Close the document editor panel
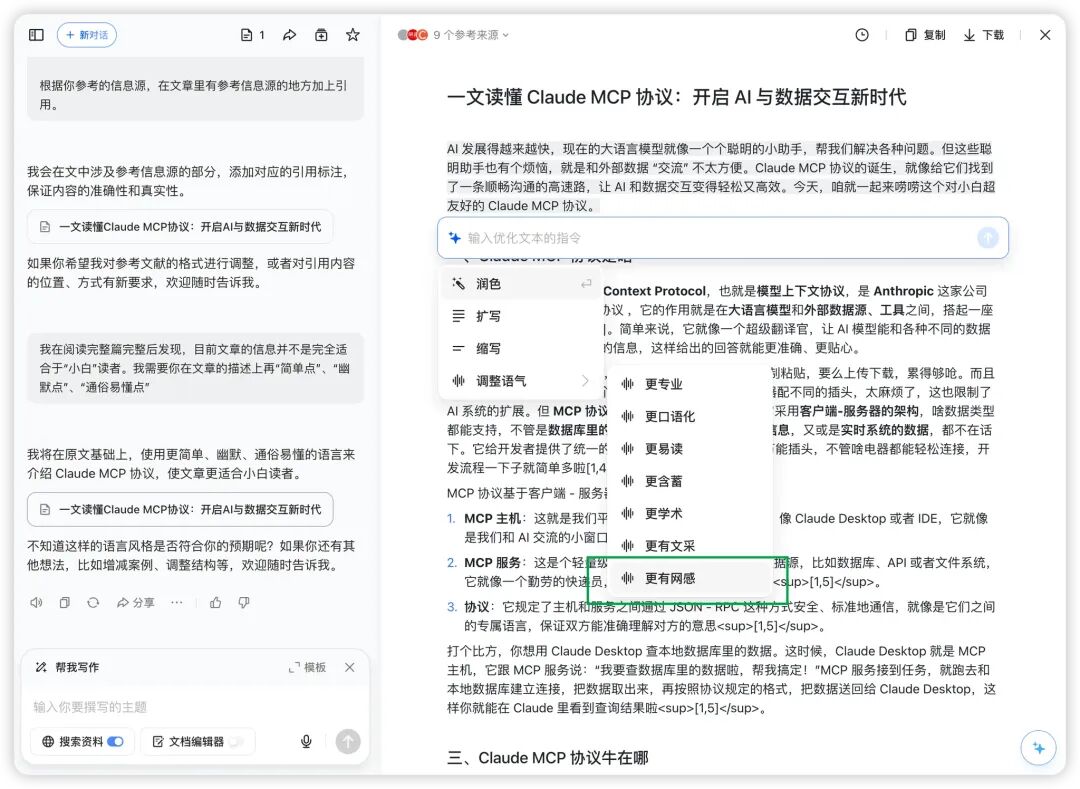The image size is (1080, 789). 1045,34
